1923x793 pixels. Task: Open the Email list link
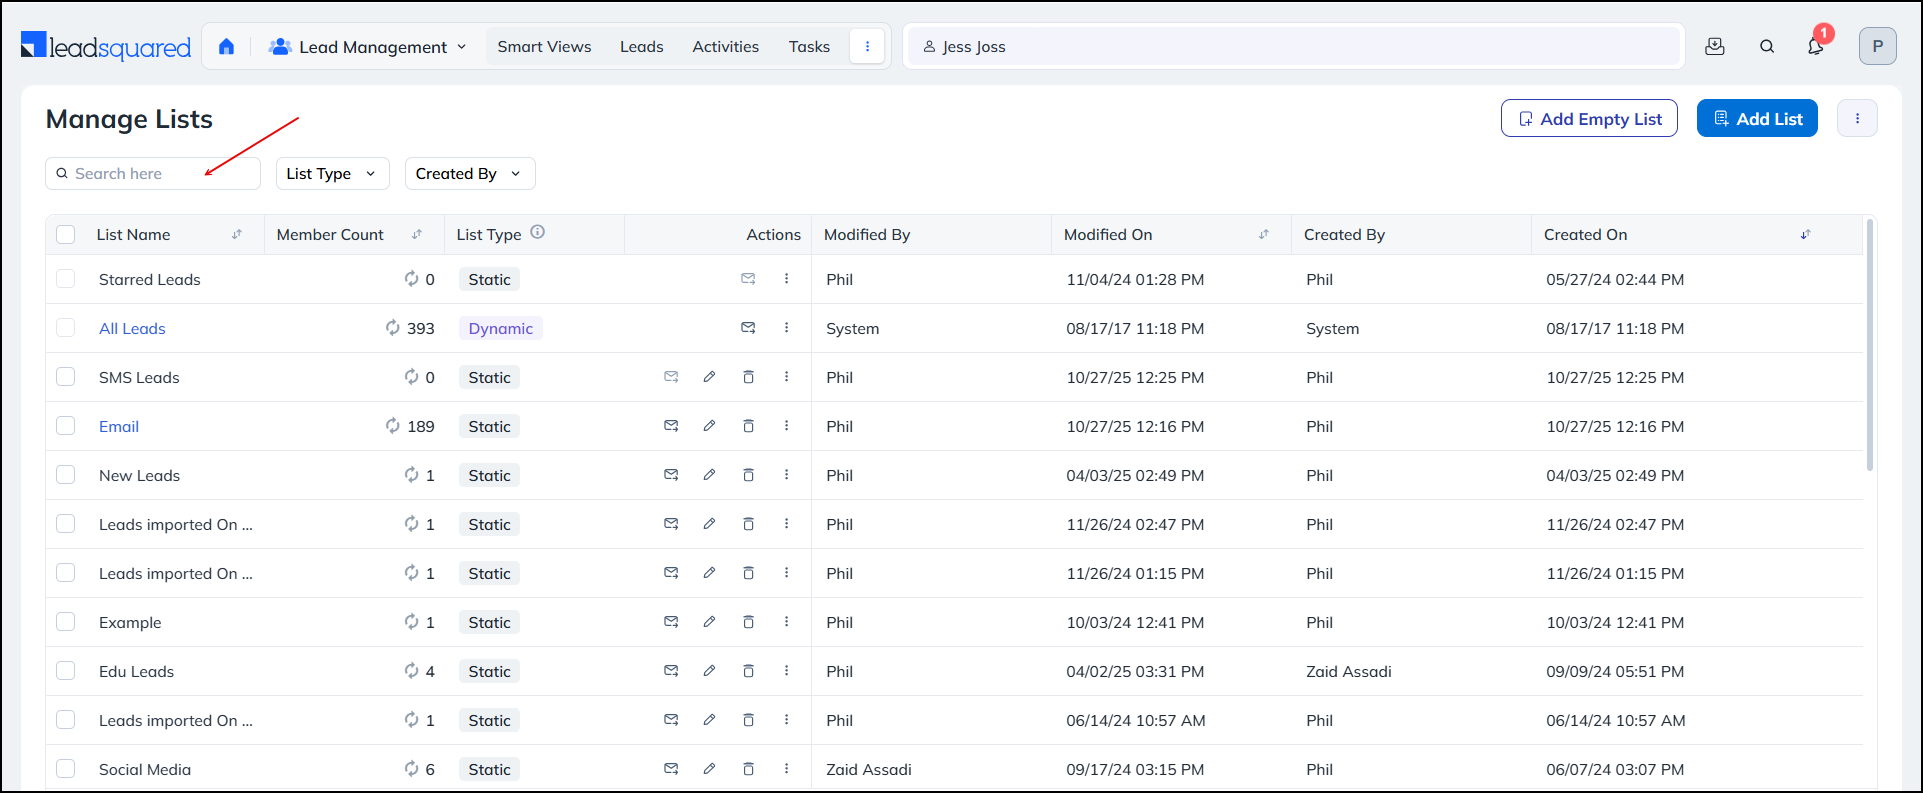[x=119, y=426]
